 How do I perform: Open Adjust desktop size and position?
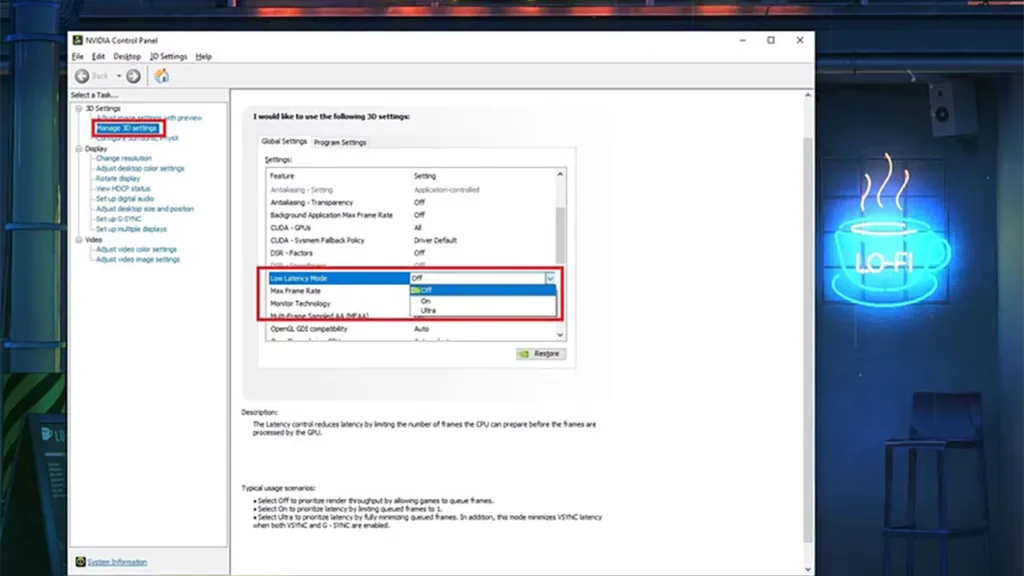(x=144, y=209)
